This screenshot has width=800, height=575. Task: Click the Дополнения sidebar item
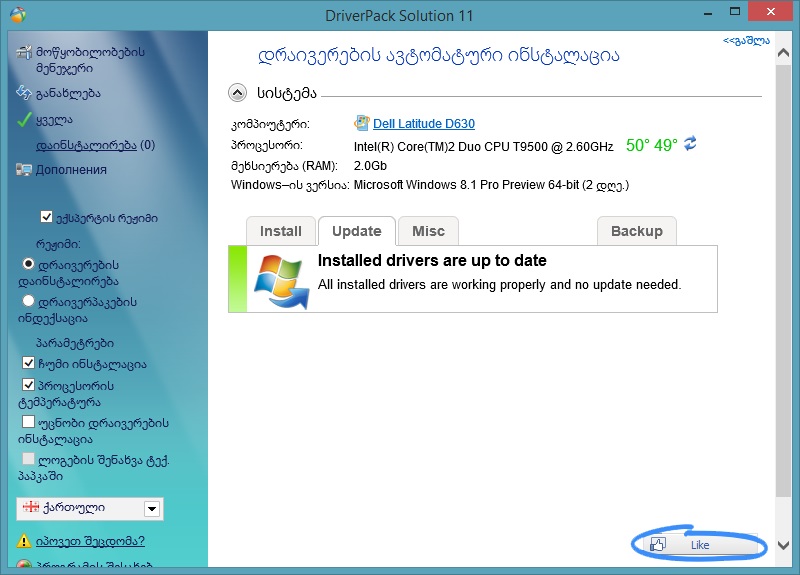pos(71,170)
